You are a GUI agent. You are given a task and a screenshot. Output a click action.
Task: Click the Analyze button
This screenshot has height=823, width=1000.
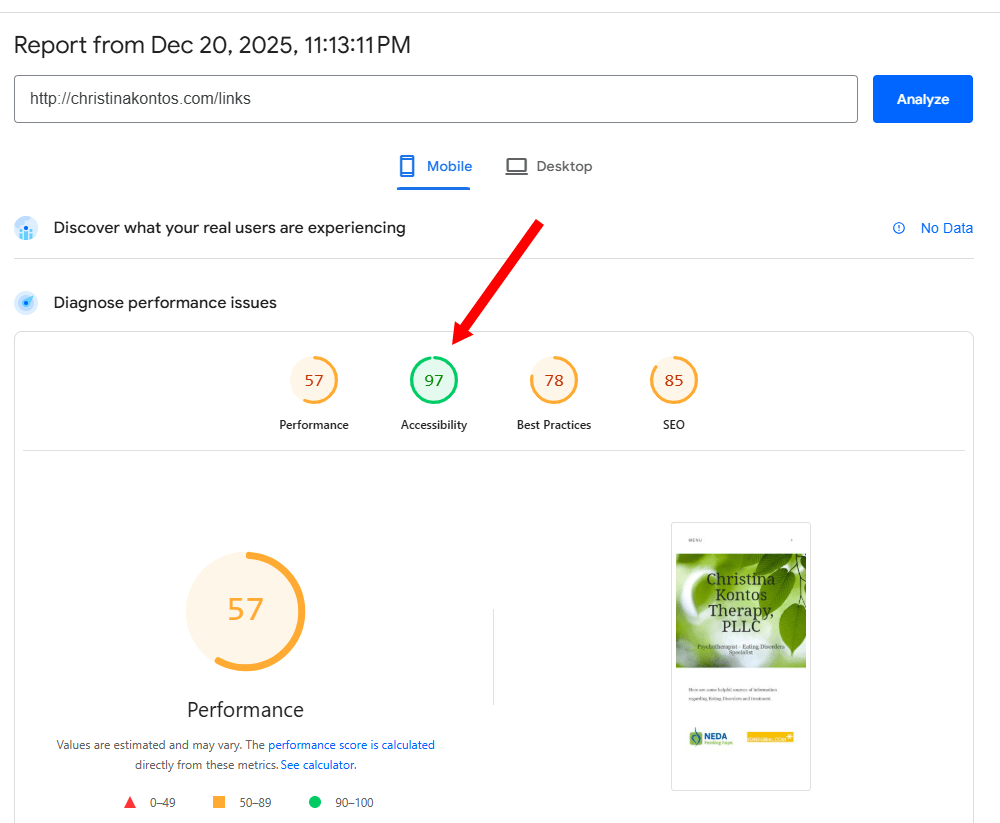[922, 99]
